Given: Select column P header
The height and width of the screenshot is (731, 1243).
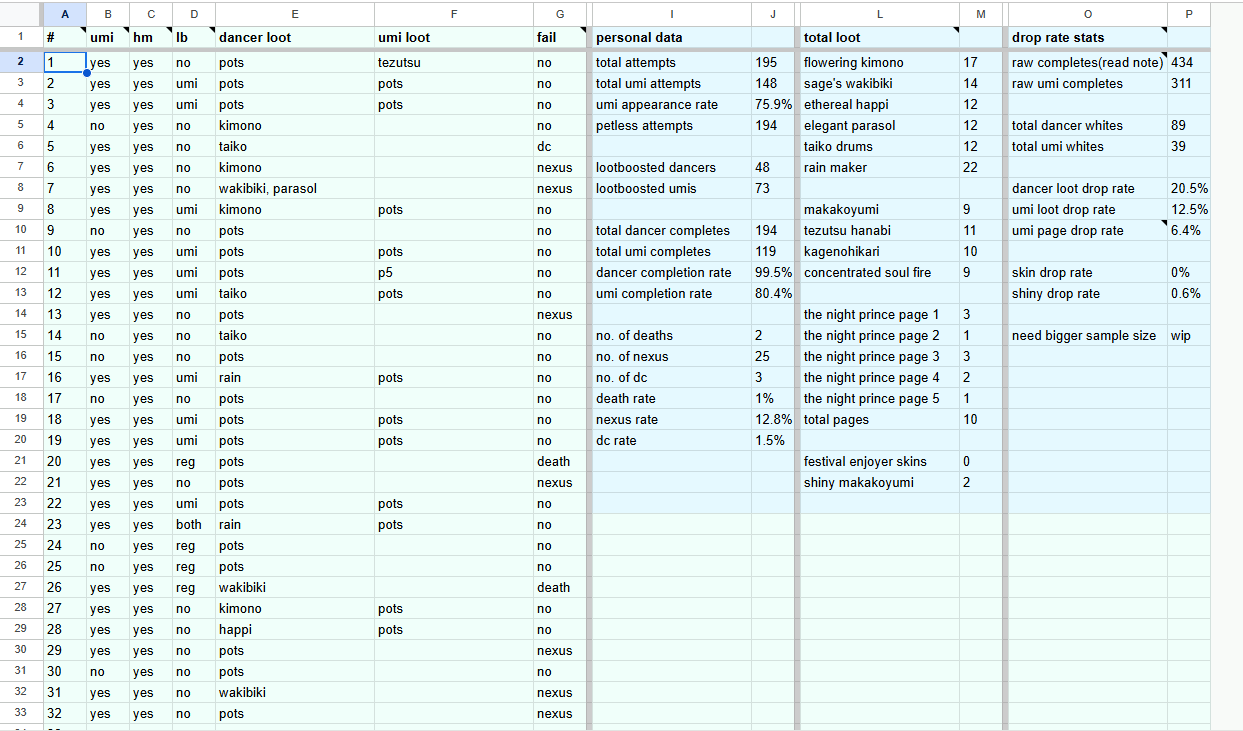Looking at the screenshot, I should coord(1188,14).
